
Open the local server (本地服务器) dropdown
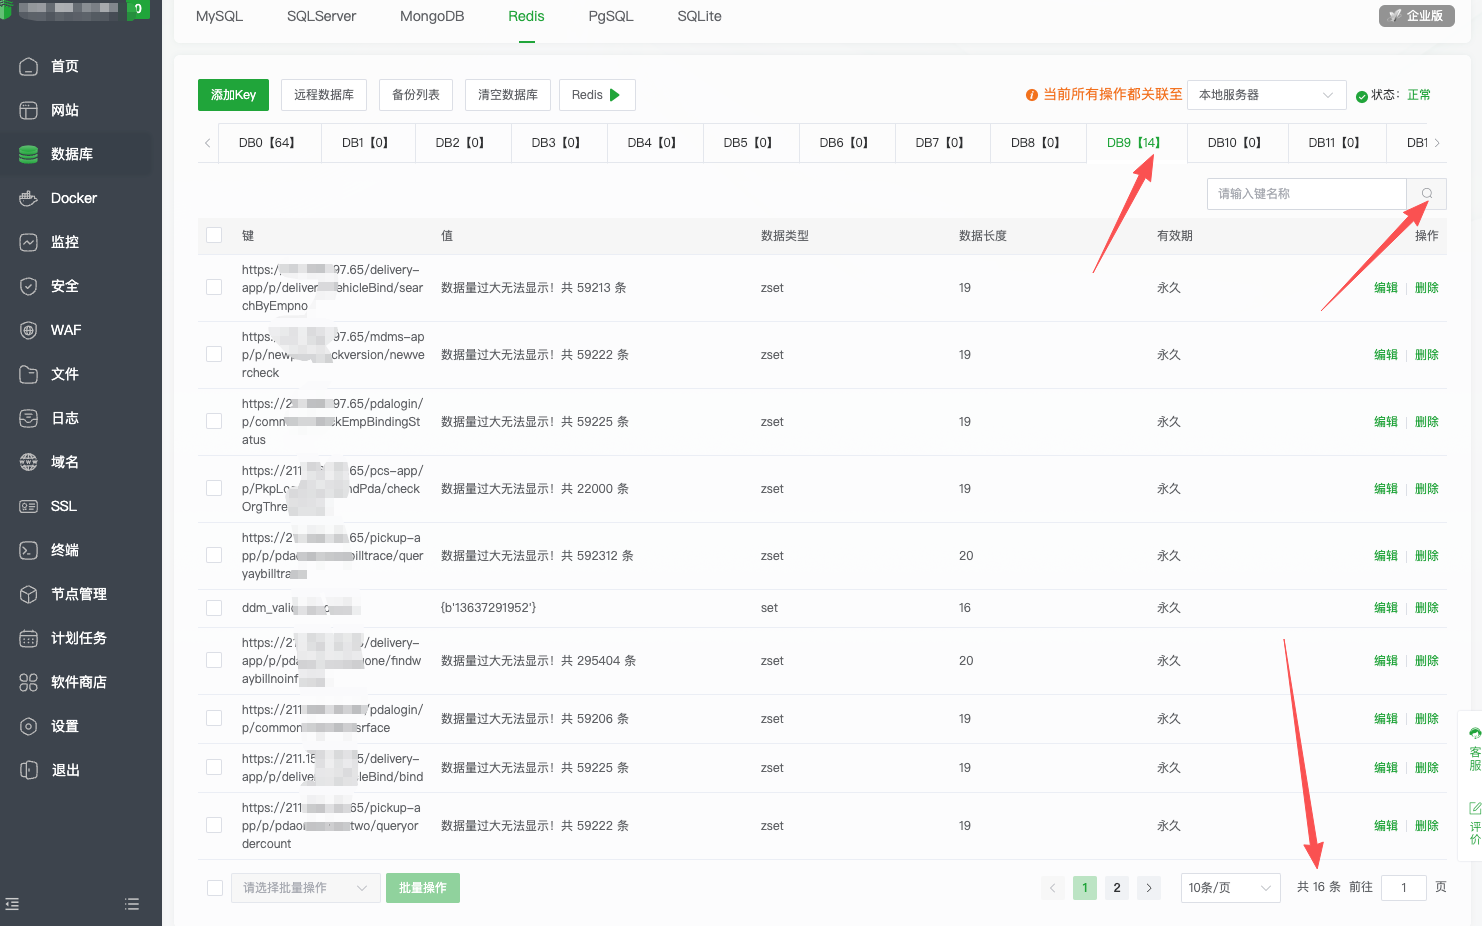pyautogui.click(x=1265, y=95)
